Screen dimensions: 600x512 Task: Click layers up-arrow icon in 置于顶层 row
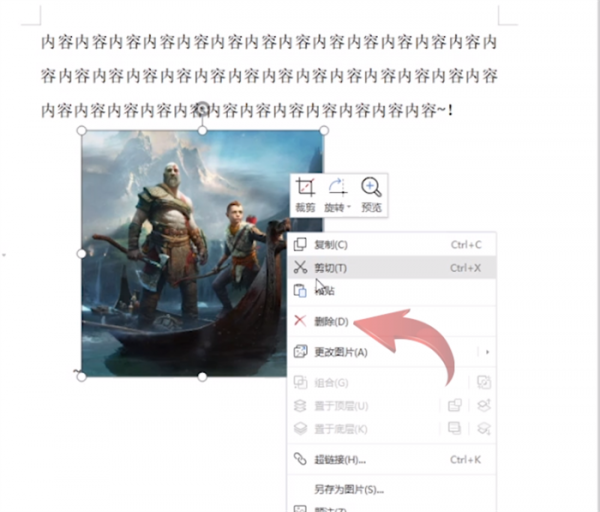pyautogui.click(x=484, y=405)
